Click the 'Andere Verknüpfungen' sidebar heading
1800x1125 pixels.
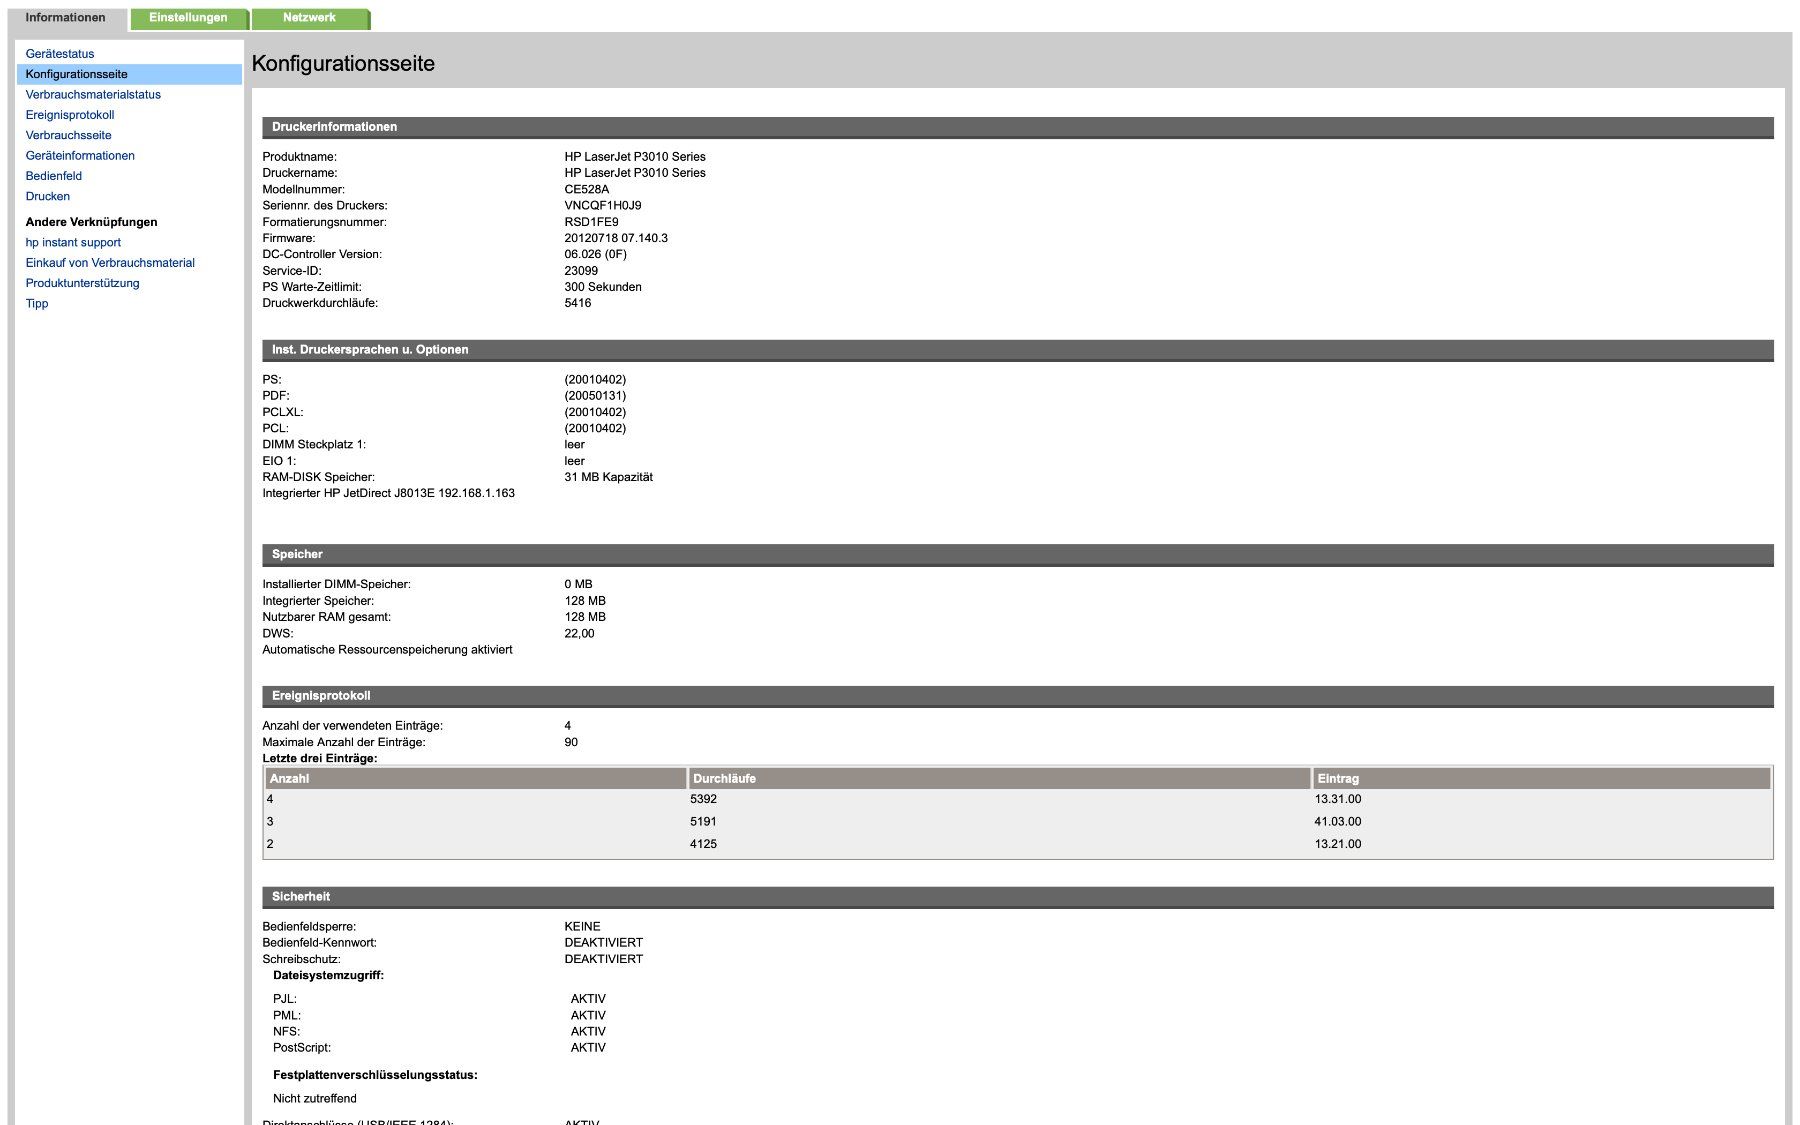click(92, 222)
